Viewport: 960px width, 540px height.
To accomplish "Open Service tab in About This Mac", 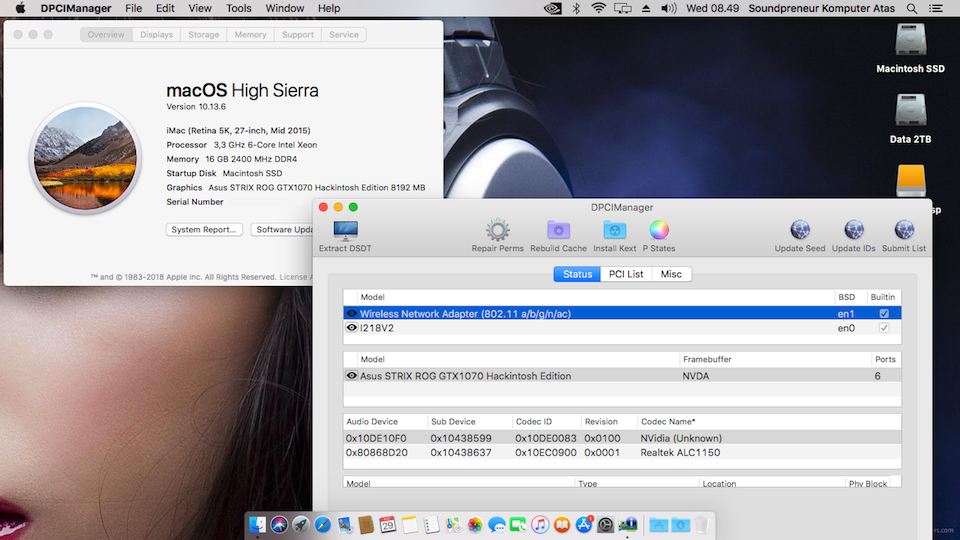I will point(343,34).
